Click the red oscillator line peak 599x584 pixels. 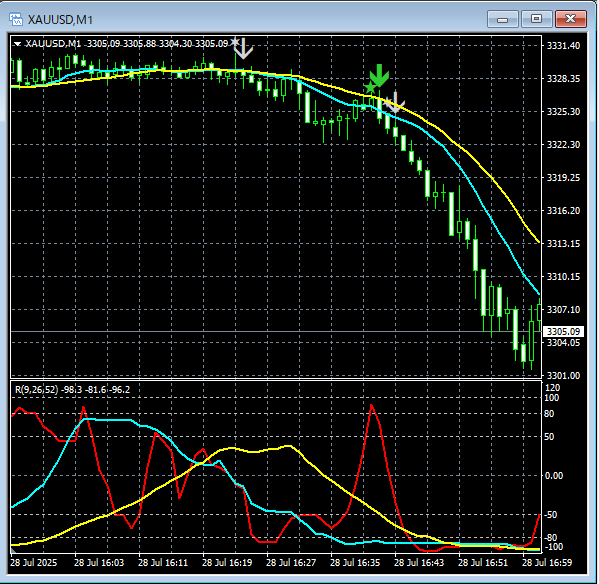pos(371,406)
